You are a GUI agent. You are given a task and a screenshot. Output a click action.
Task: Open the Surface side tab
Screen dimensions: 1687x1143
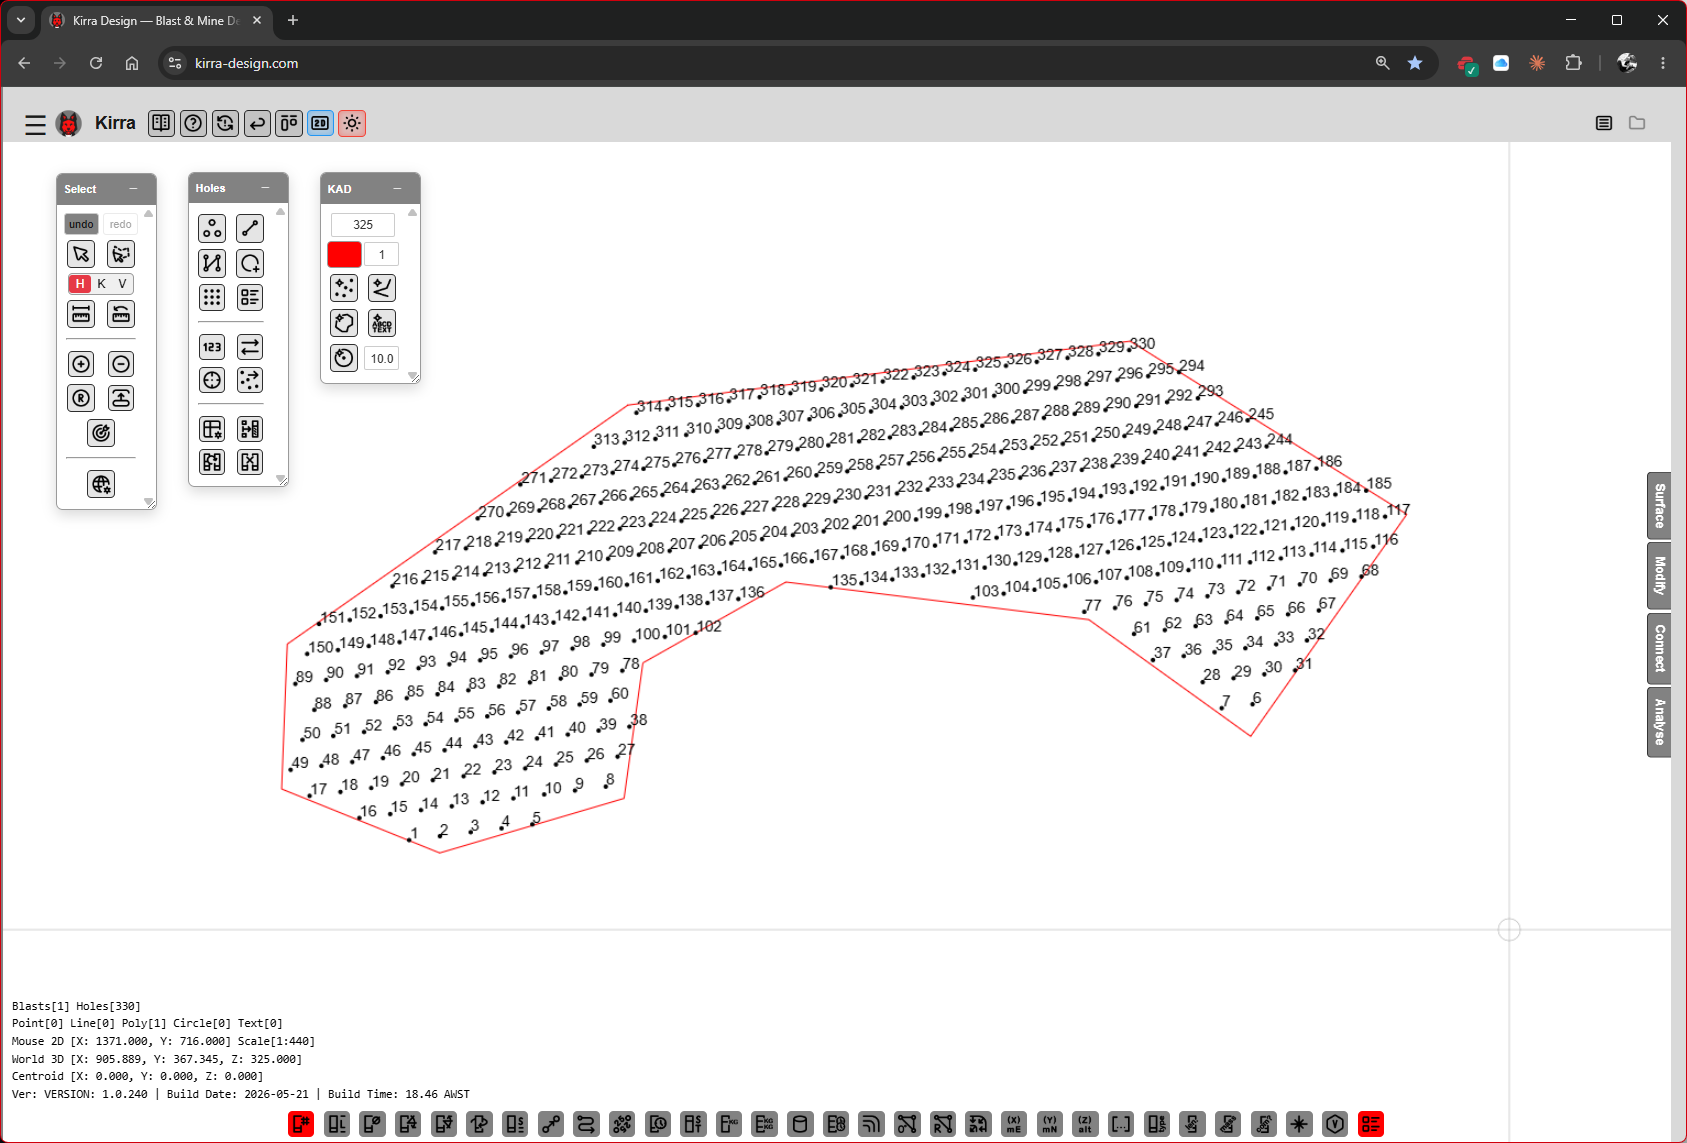coord(1659,505)
